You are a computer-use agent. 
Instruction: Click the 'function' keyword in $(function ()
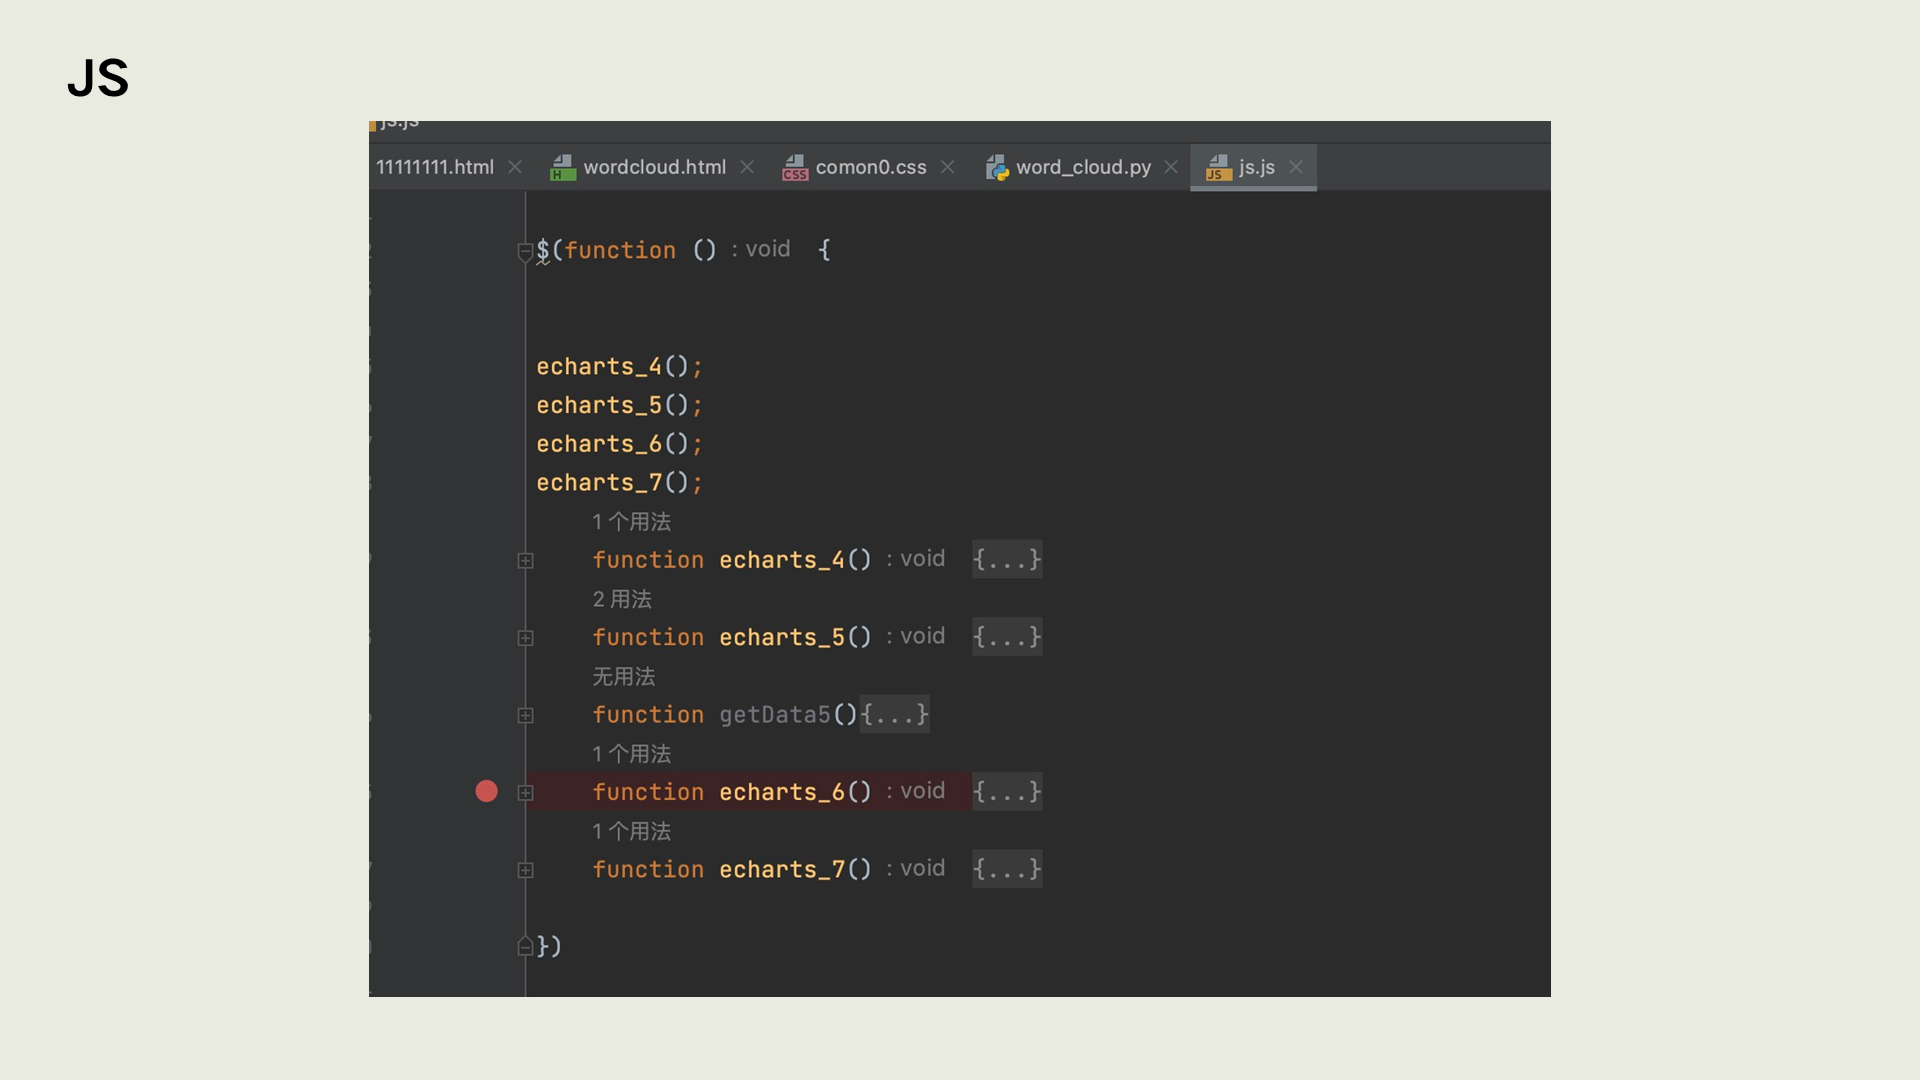point(620,250)
